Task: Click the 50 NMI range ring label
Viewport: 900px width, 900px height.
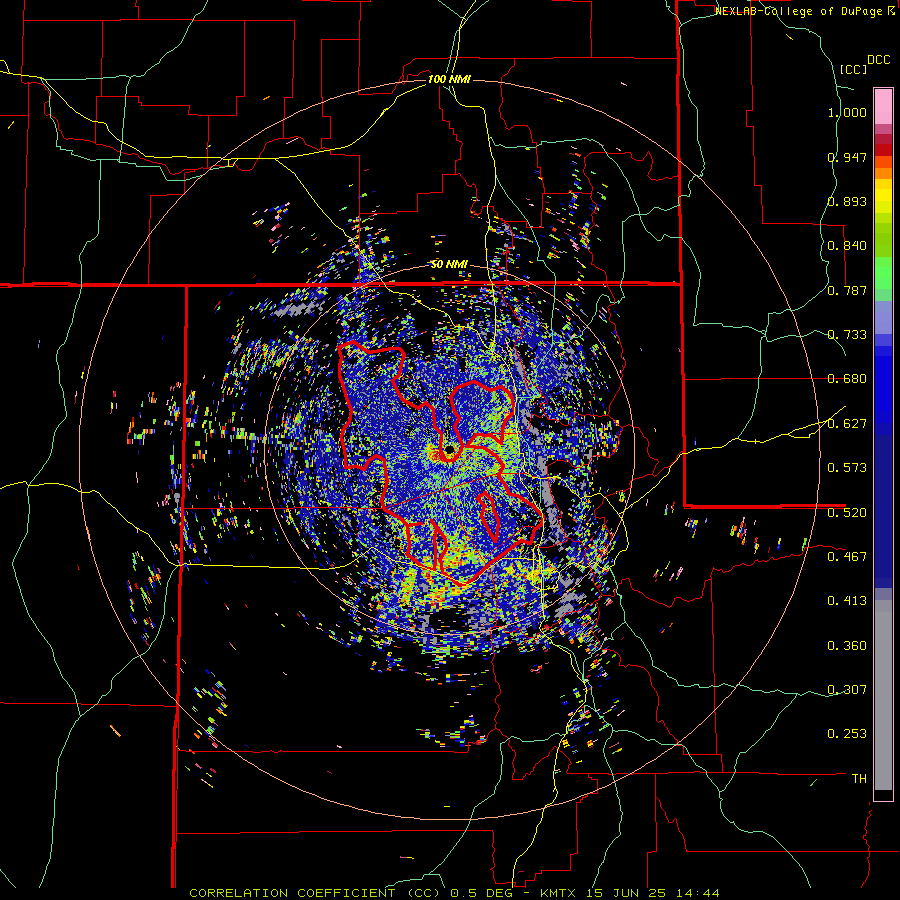Action: click(449, 264)
